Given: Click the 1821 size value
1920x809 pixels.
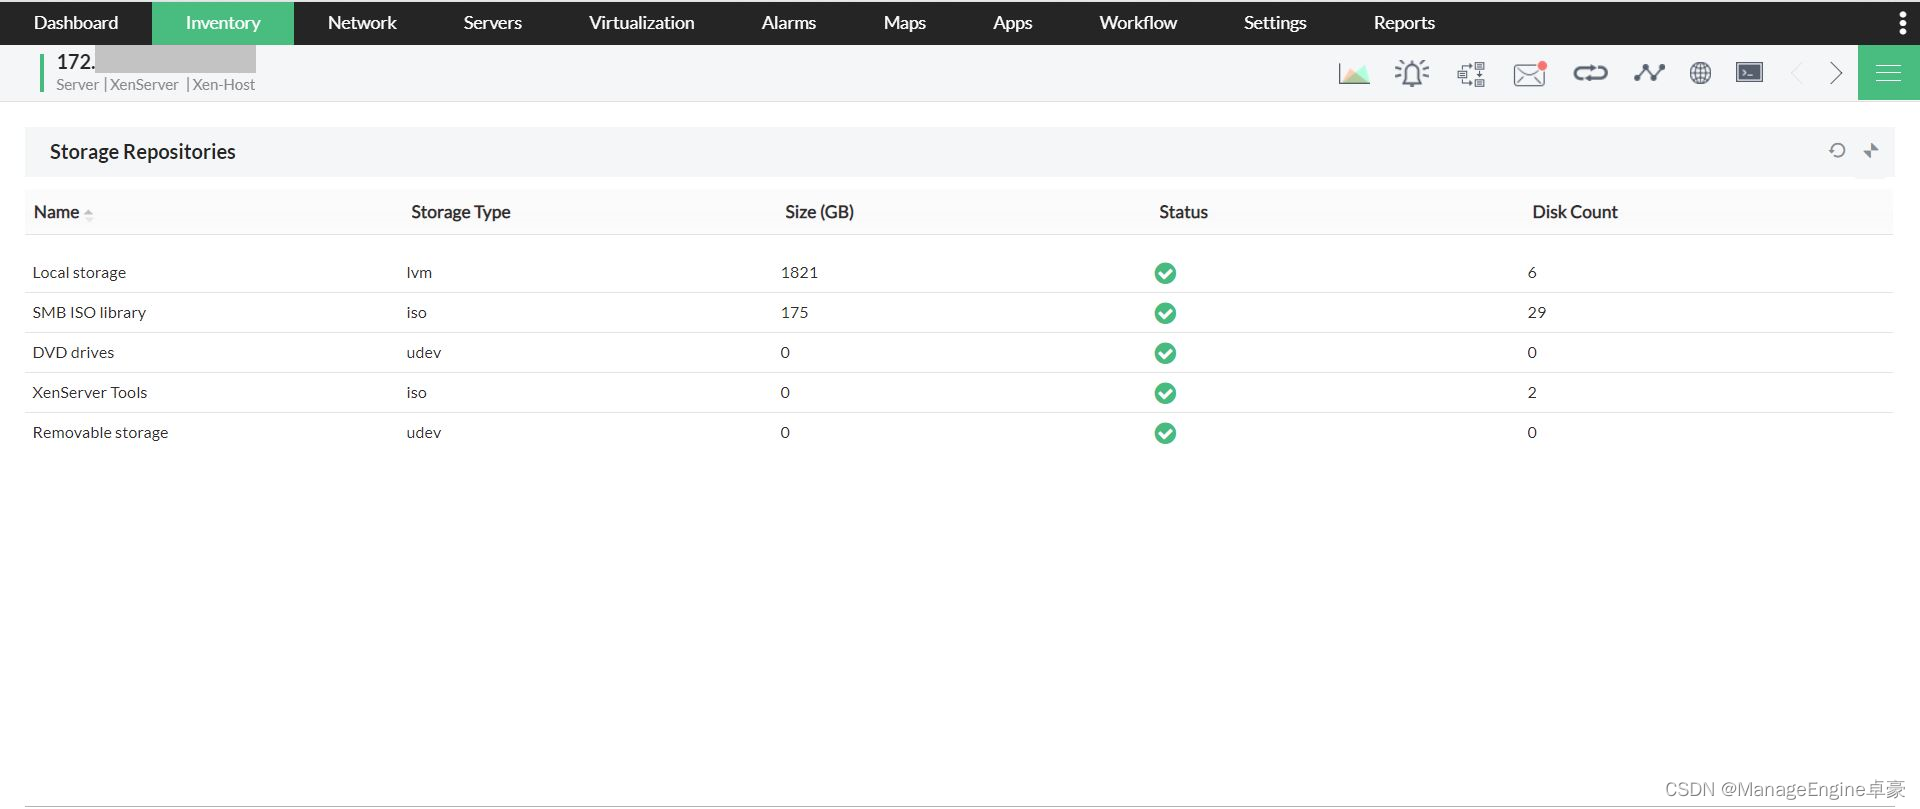Looking at the screenshot, I should (x=799, y=273).
